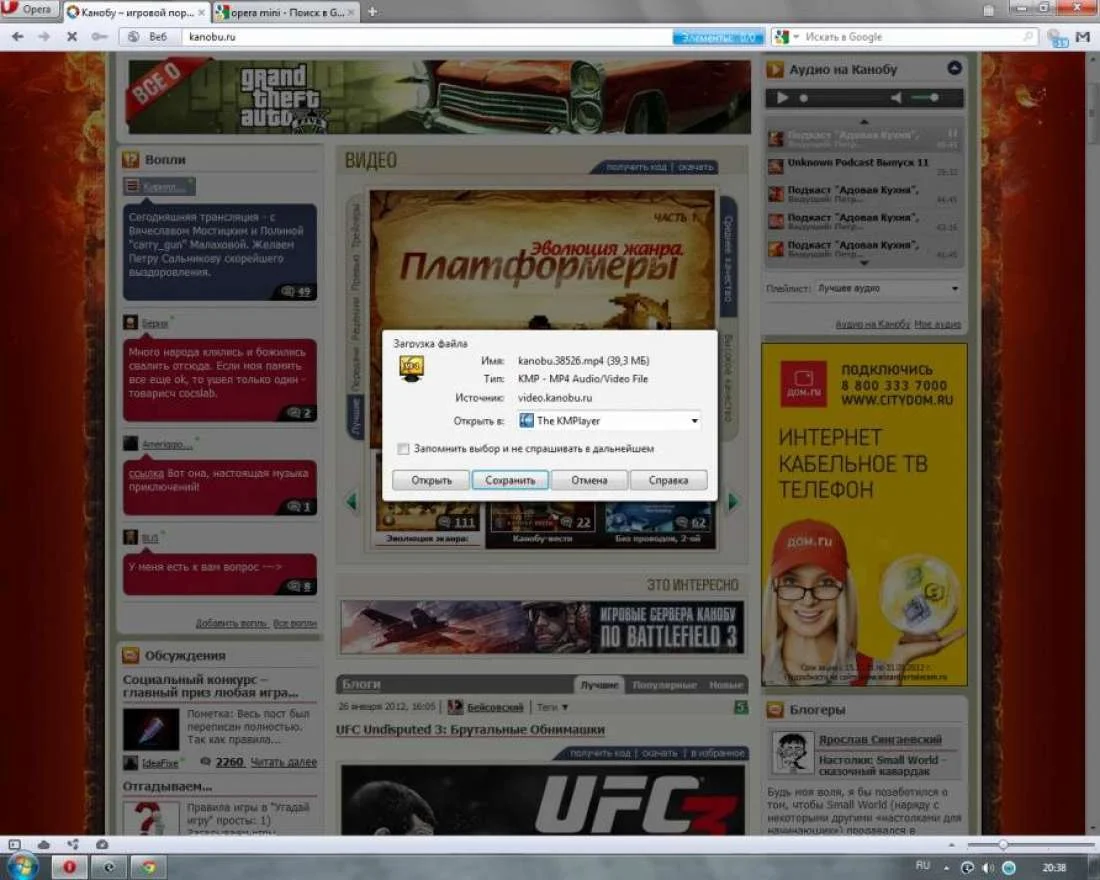
Task: Open the Battlefield 3 servers banner
Action: tap(542, 627)
